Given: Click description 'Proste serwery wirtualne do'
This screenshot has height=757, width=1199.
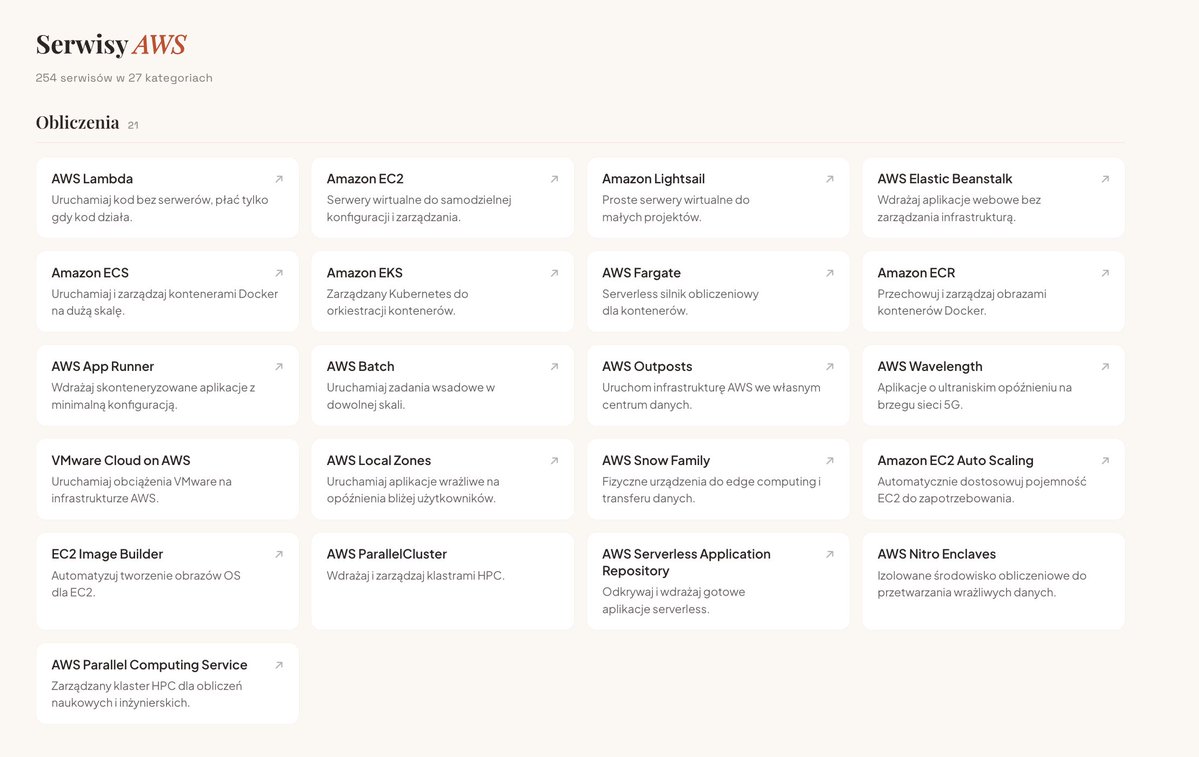Looking at the screenshot, I should (675, 200).
